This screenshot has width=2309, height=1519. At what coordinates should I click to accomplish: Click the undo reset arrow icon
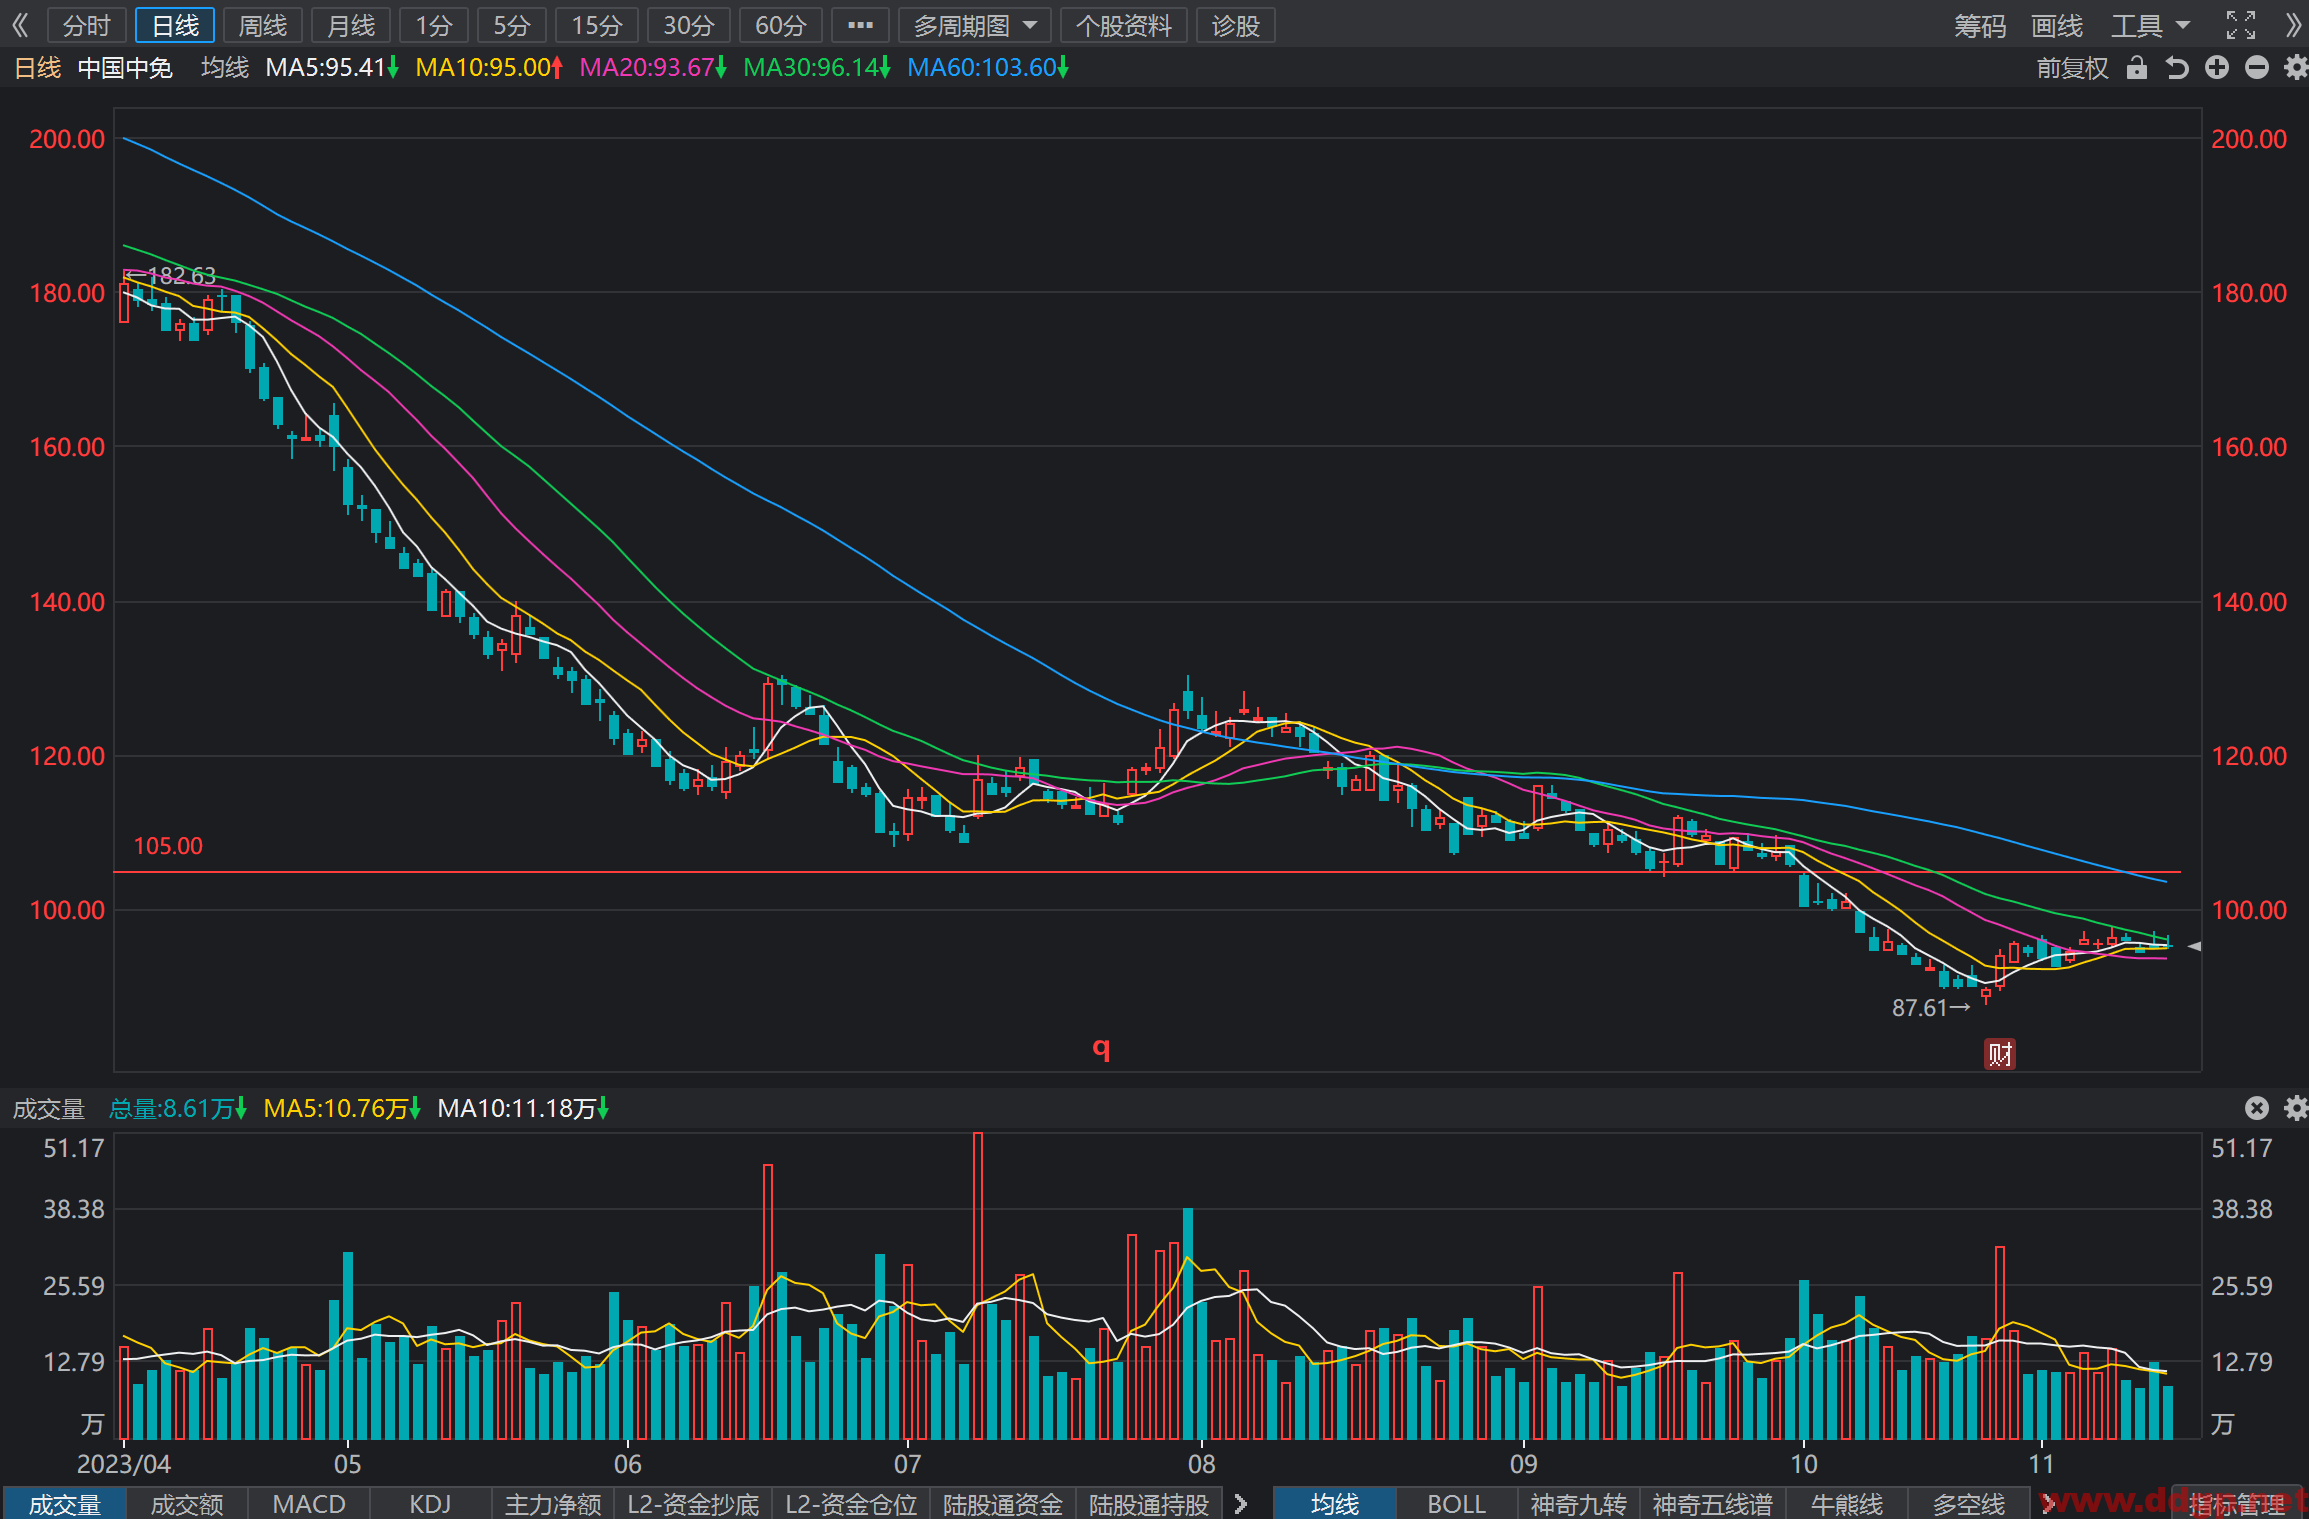(x=2177, y=68)
